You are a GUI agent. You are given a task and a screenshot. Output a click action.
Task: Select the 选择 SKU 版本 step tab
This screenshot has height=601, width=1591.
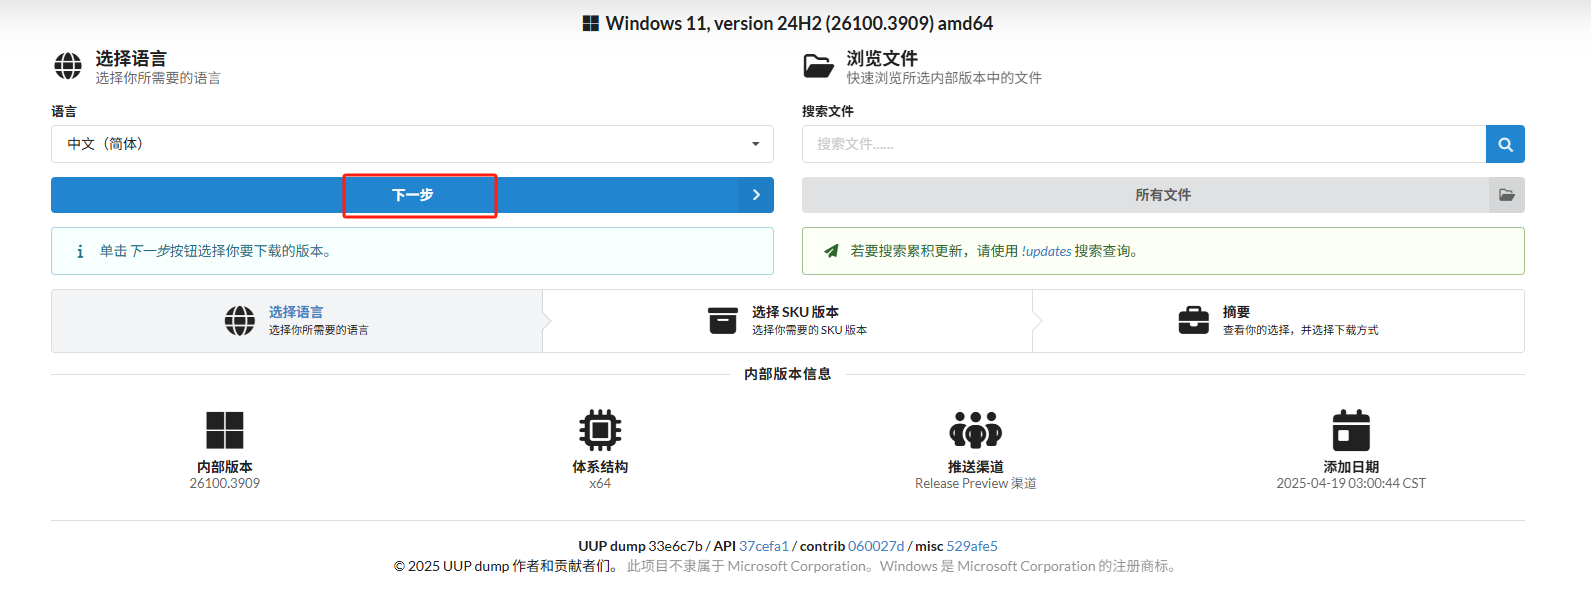click(787, 321)
